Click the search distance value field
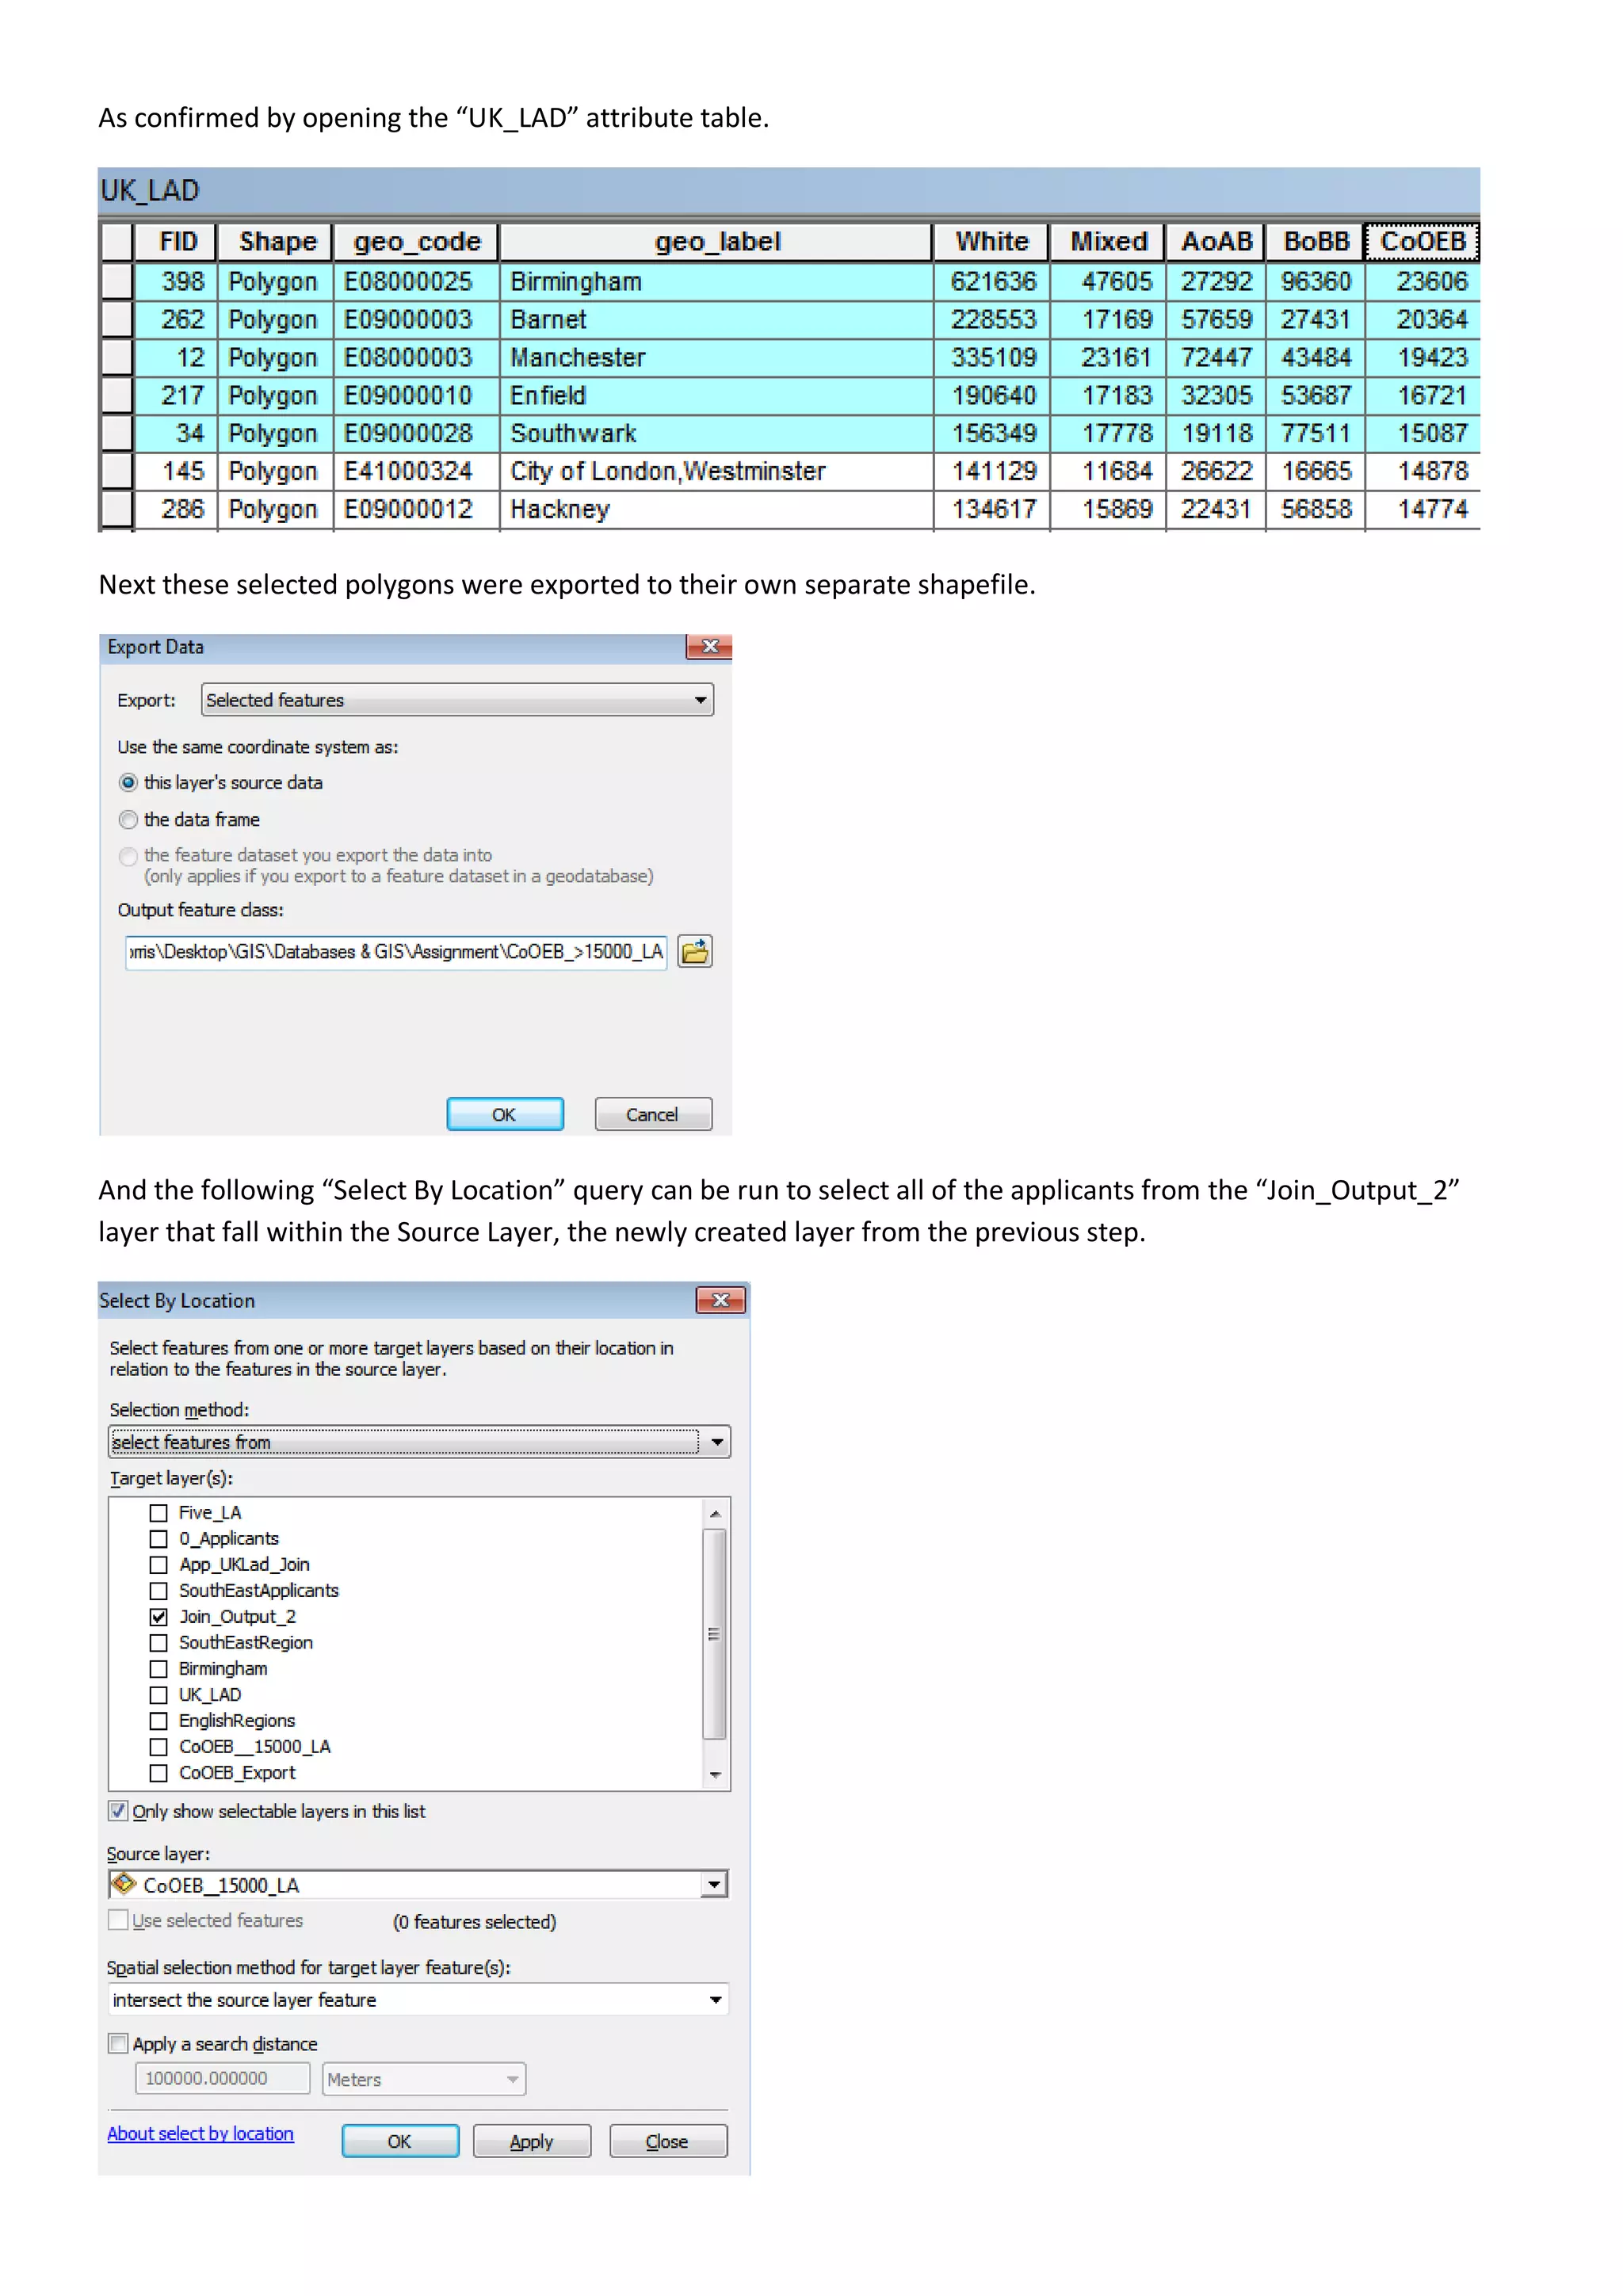The height and width of the screenshot is (2296, 1623). (223, 2079)
